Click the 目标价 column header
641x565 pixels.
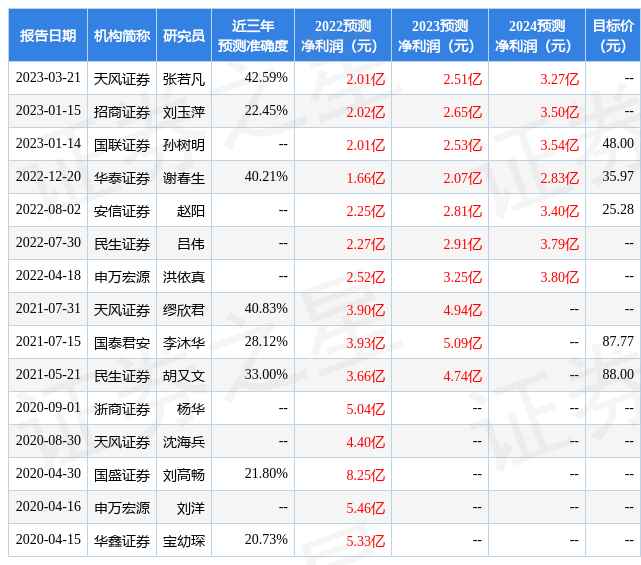[612, 35]
